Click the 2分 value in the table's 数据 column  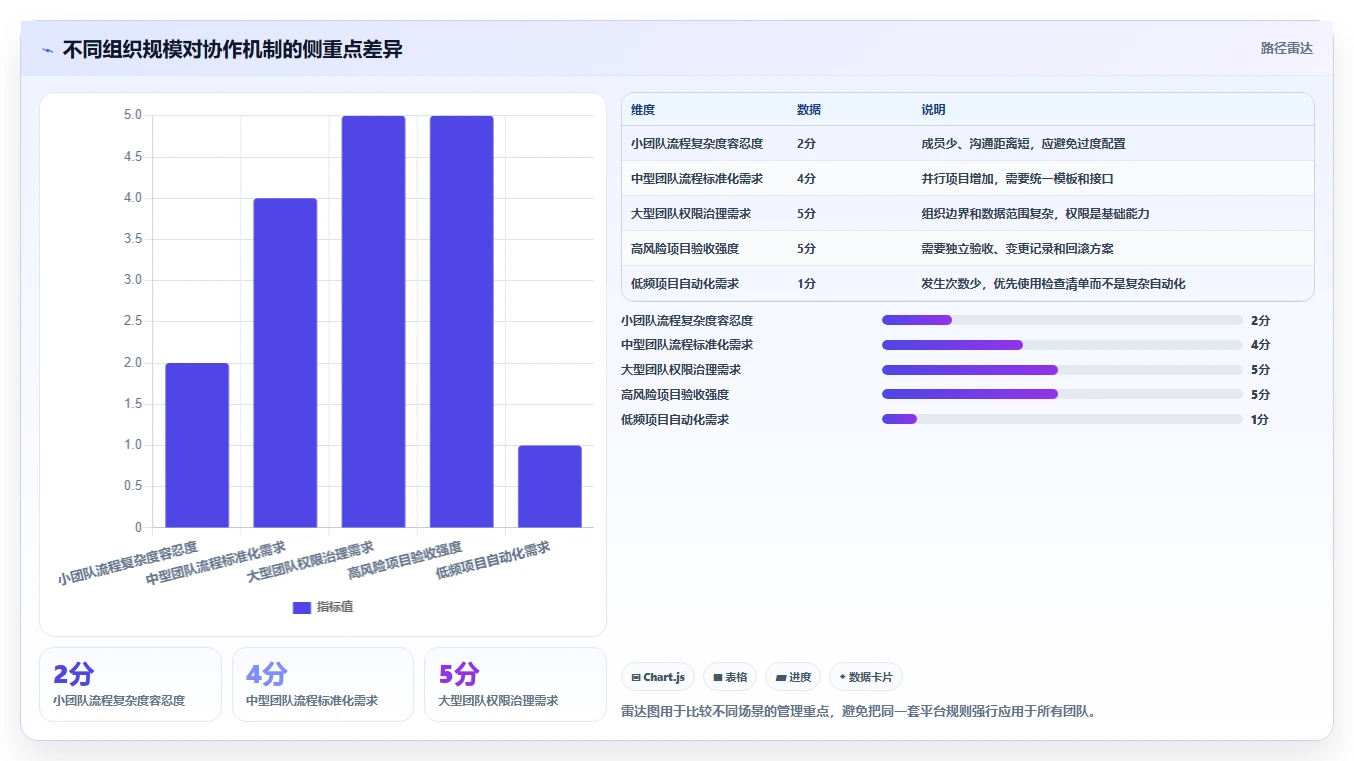point(806,144)
